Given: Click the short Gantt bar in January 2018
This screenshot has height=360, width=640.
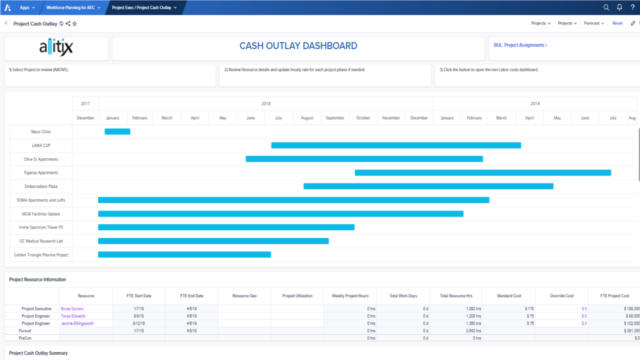Looking at the screenshot, I should point(117,131).
